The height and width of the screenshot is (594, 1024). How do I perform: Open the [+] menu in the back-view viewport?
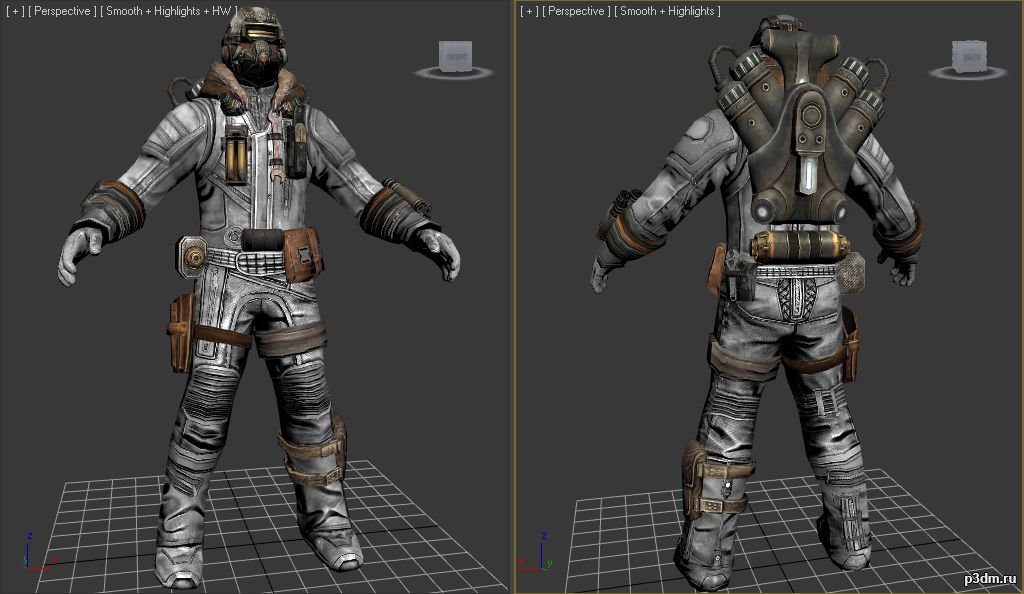pyautogui.click(x=528, y=11)
